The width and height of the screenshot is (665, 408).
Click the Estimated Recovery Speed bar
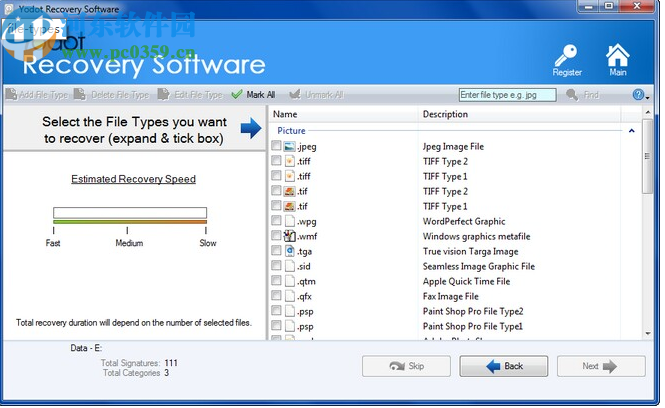(x=130, y=215)
